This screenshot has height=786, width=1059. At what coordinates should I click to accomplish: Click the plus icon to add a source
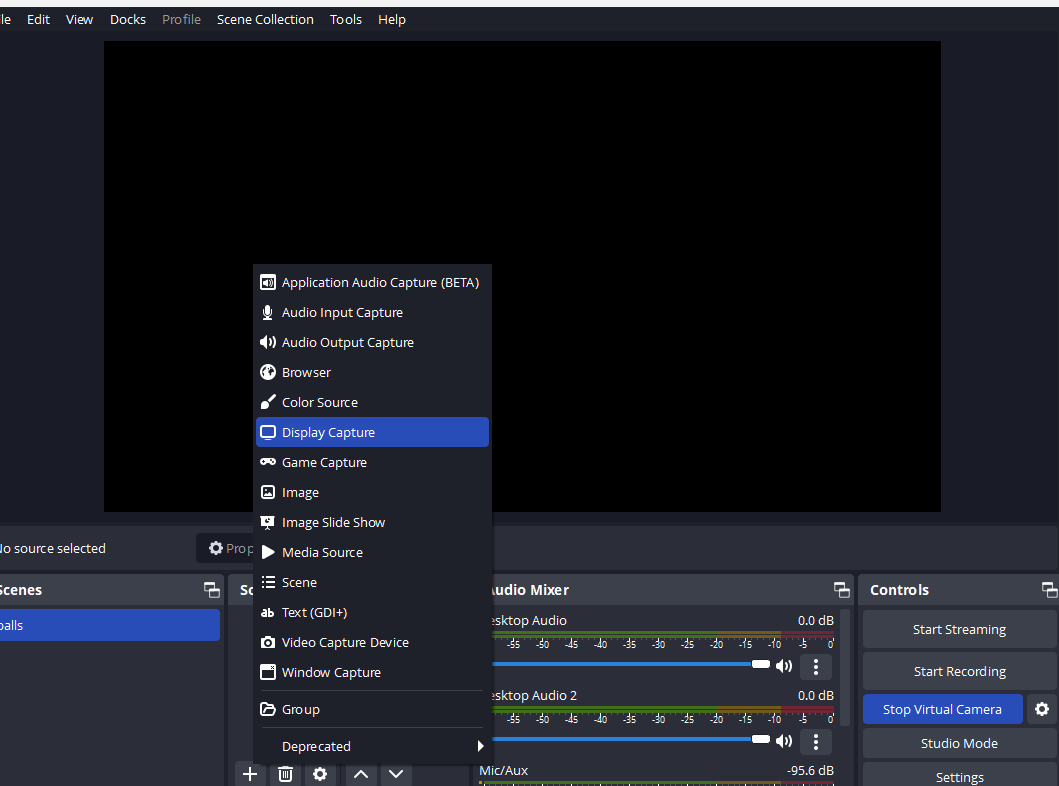click(250, 774)
